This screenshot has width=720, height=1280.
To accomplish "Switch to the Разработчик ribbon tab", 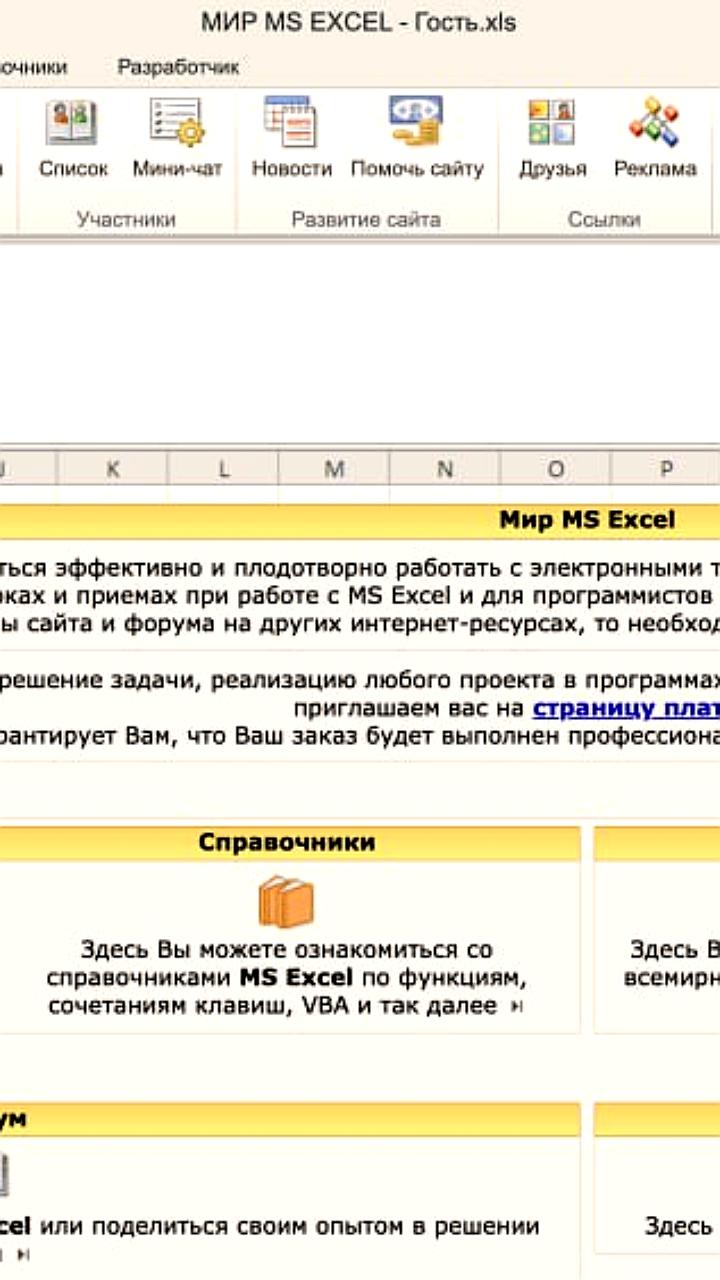I will point(178,67).
